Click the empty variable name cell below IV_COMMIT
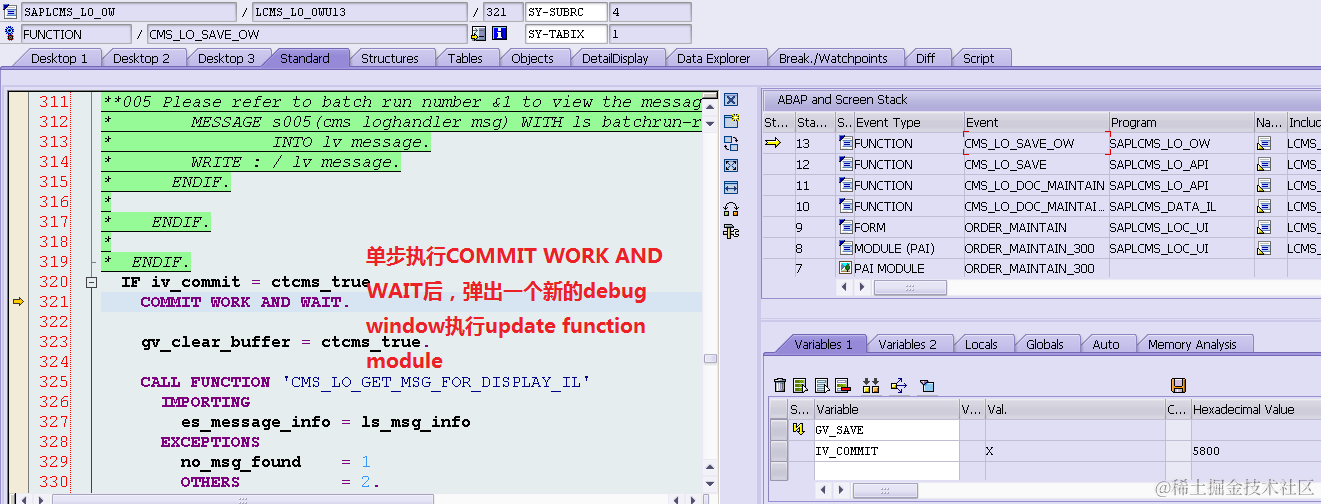The height and width of the screenshot is (504, 1321). pos(886,471)
